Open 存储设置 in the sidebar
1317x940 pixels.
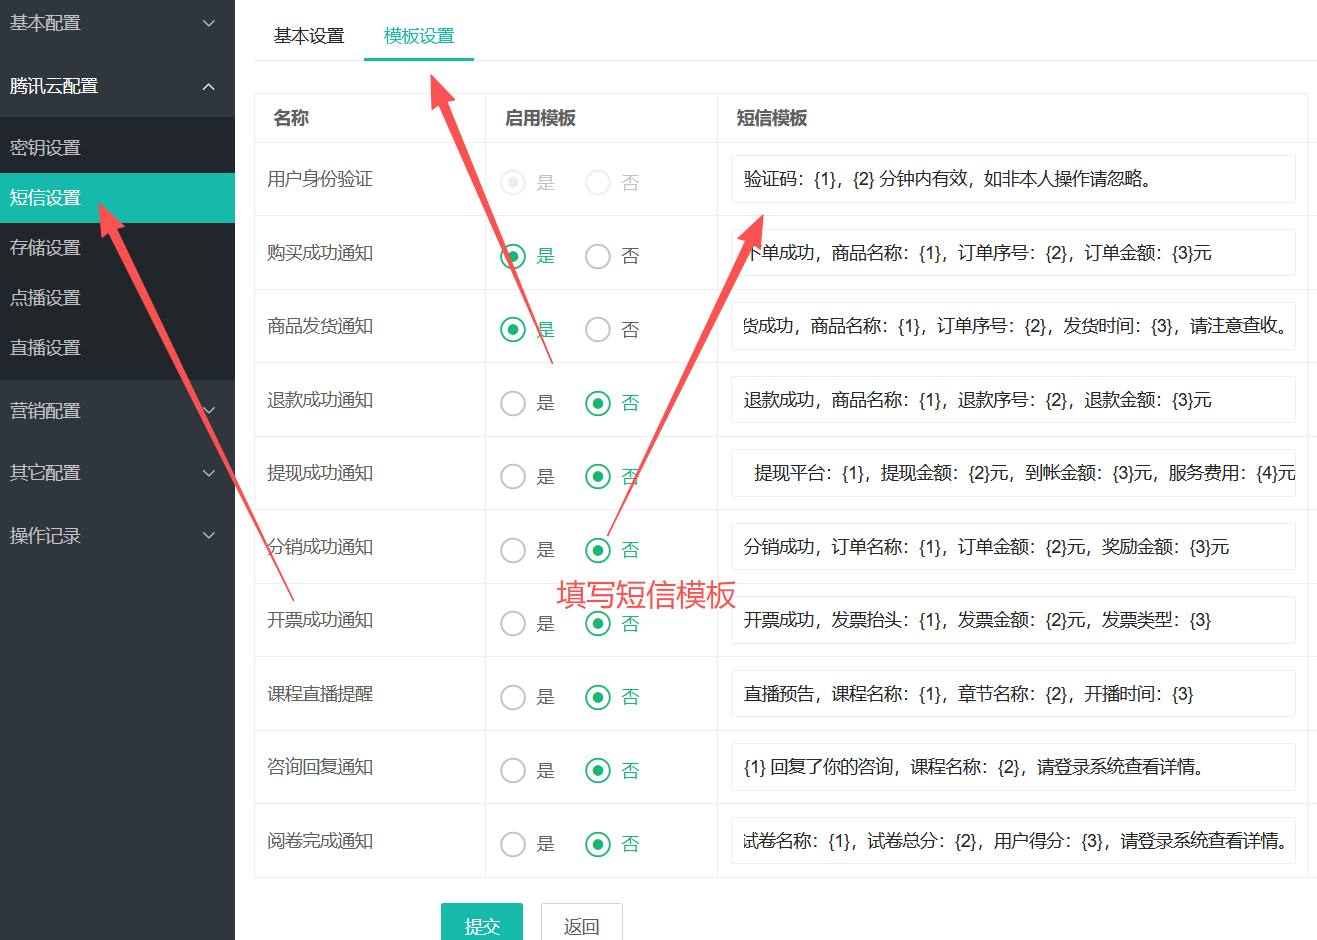(x=117, y=248)
